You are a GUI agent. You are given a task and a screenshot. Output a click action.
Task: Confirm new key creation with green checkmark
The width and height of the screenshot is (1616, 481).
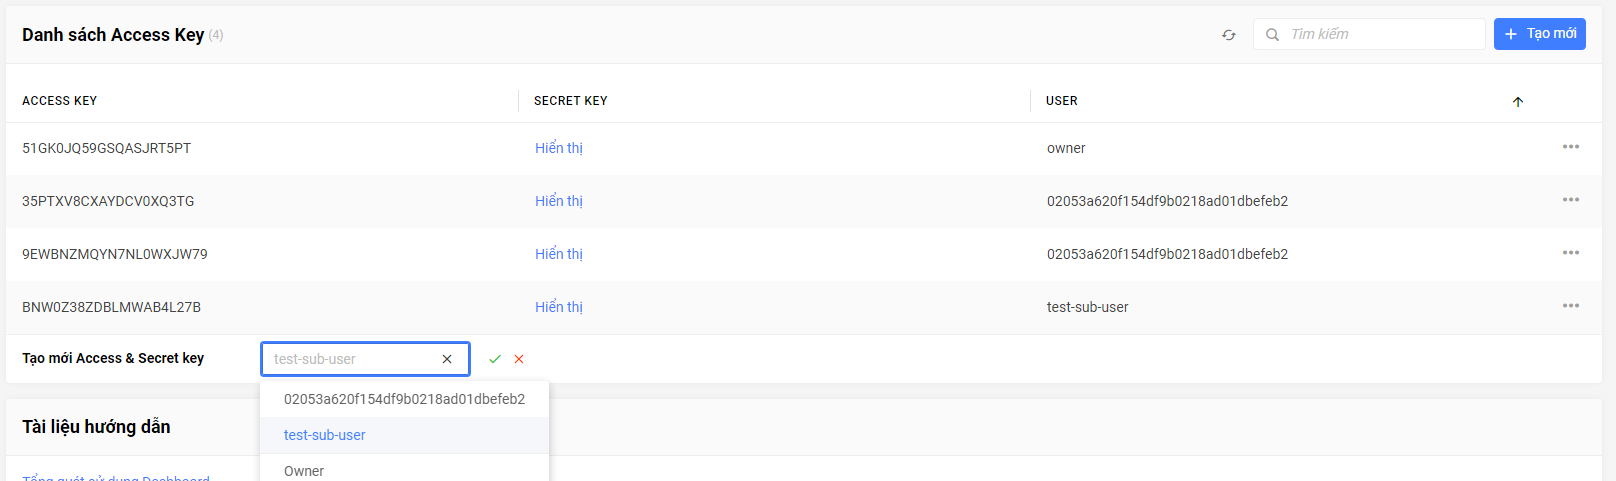495,359
